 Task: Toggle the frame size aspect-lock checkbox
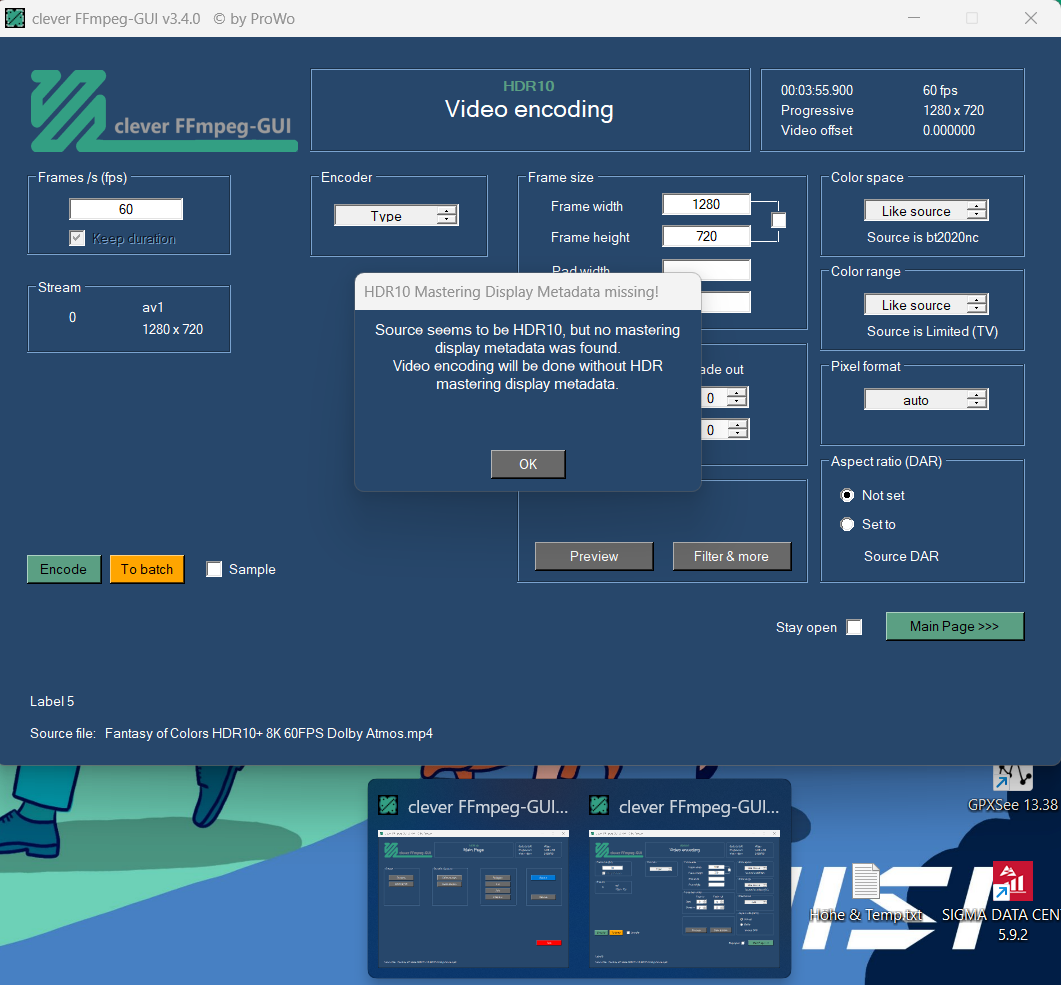click(x=779, y=220)
